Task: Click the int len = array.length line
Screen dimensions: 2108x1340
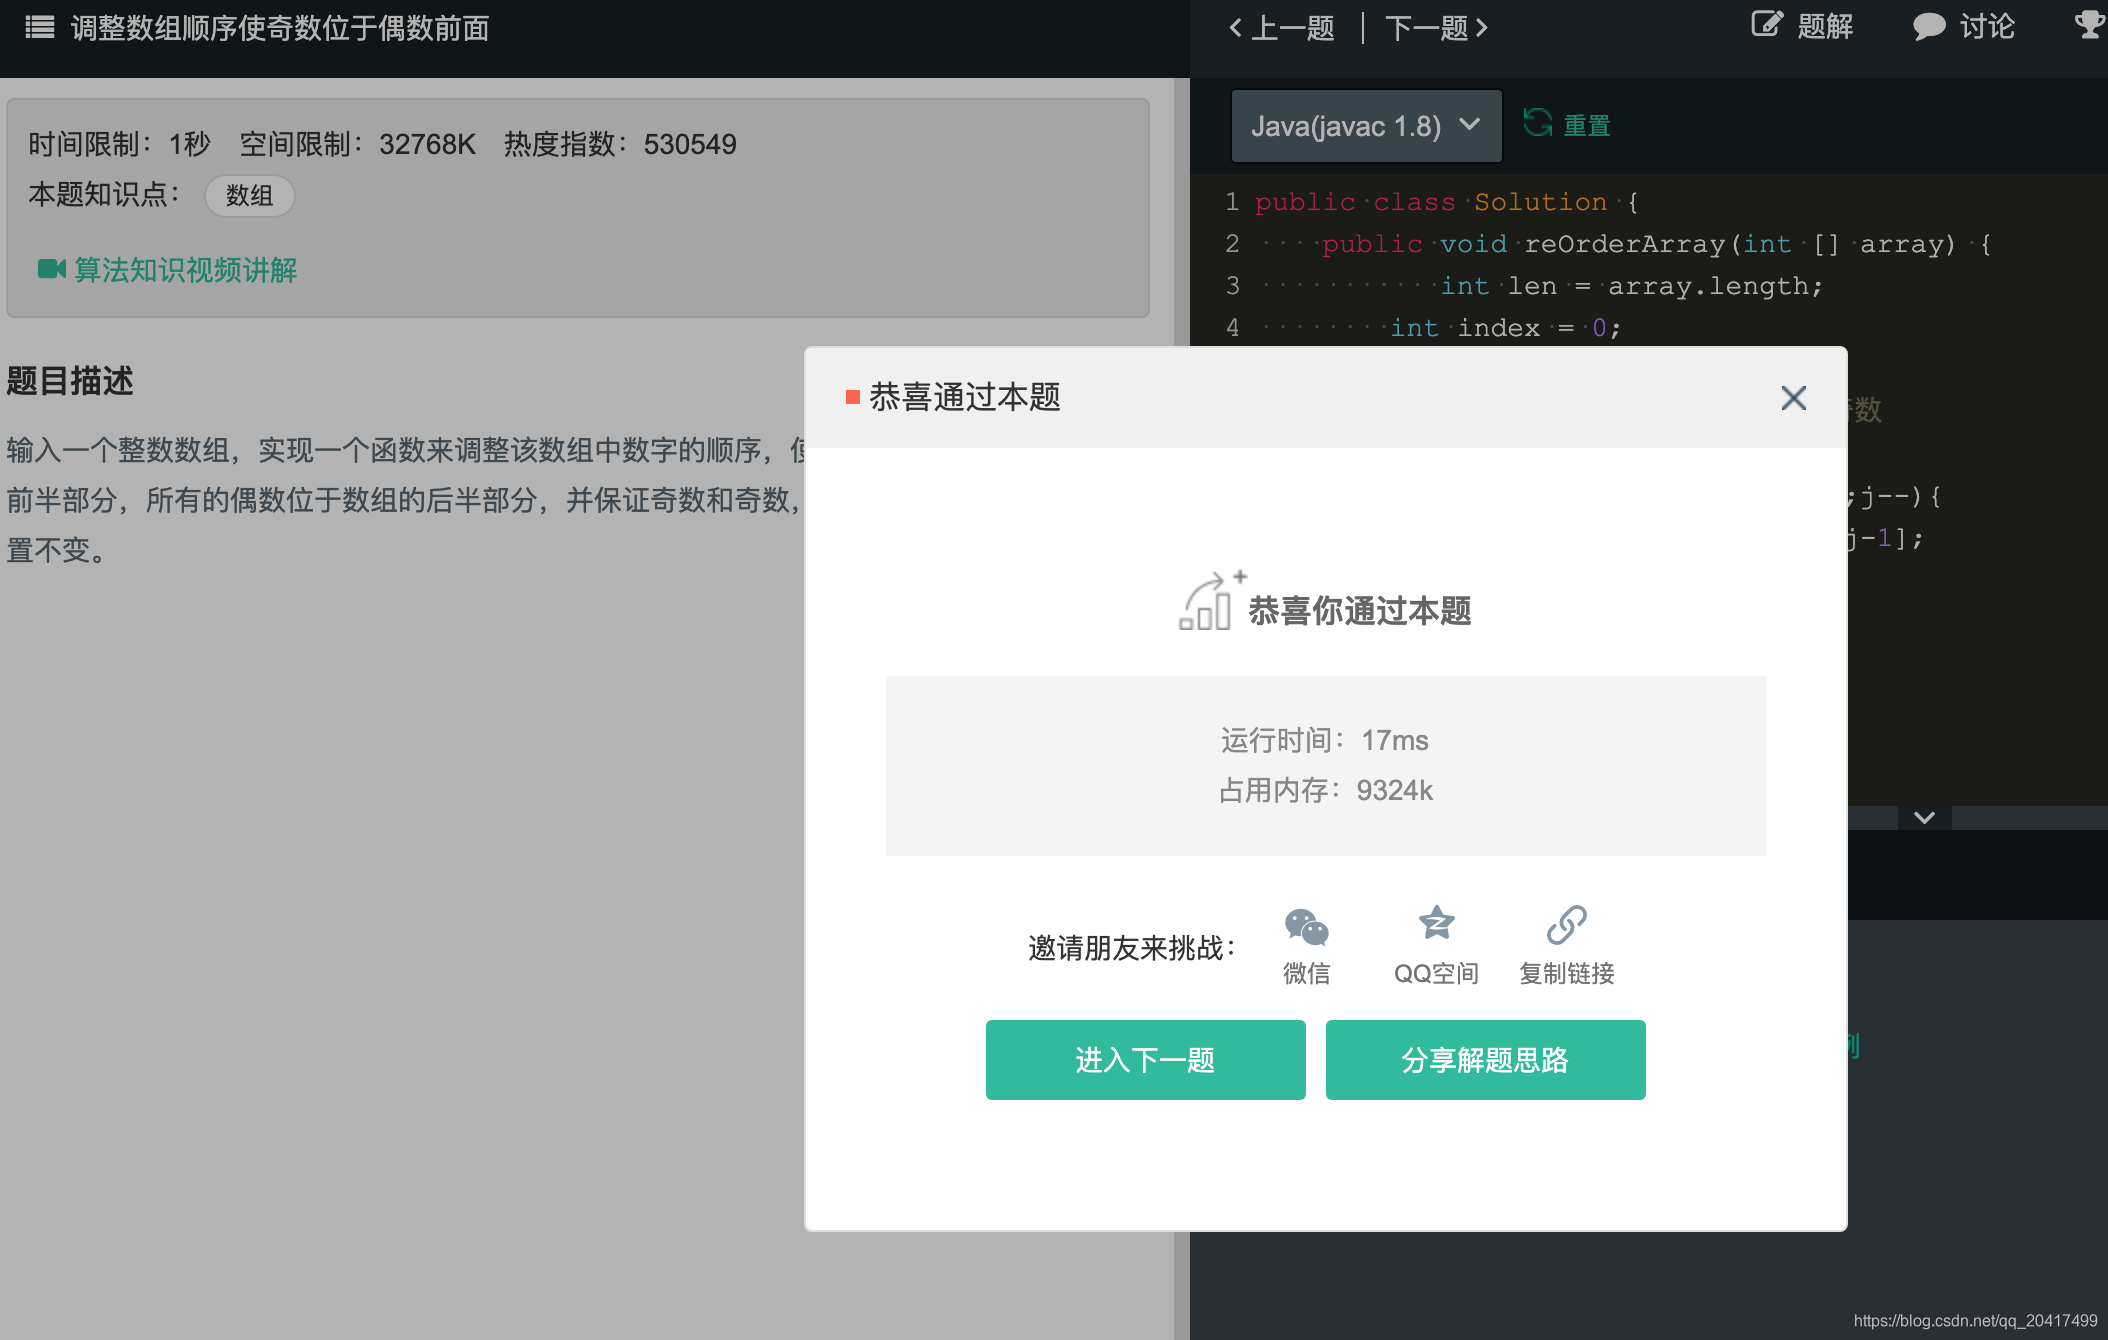Action: click(x=1632, y=286)
